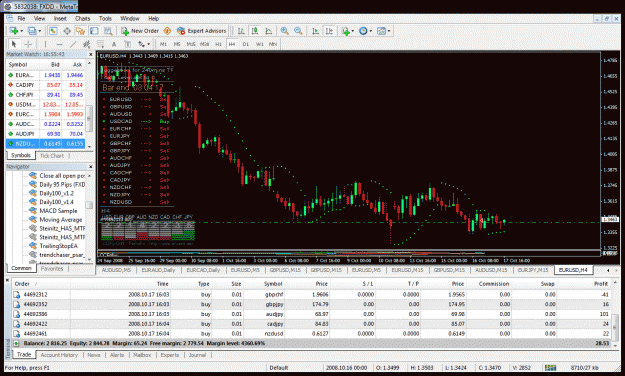
Task: Toggle the Expert Advisors button
Action: click(x=202, y=31)
